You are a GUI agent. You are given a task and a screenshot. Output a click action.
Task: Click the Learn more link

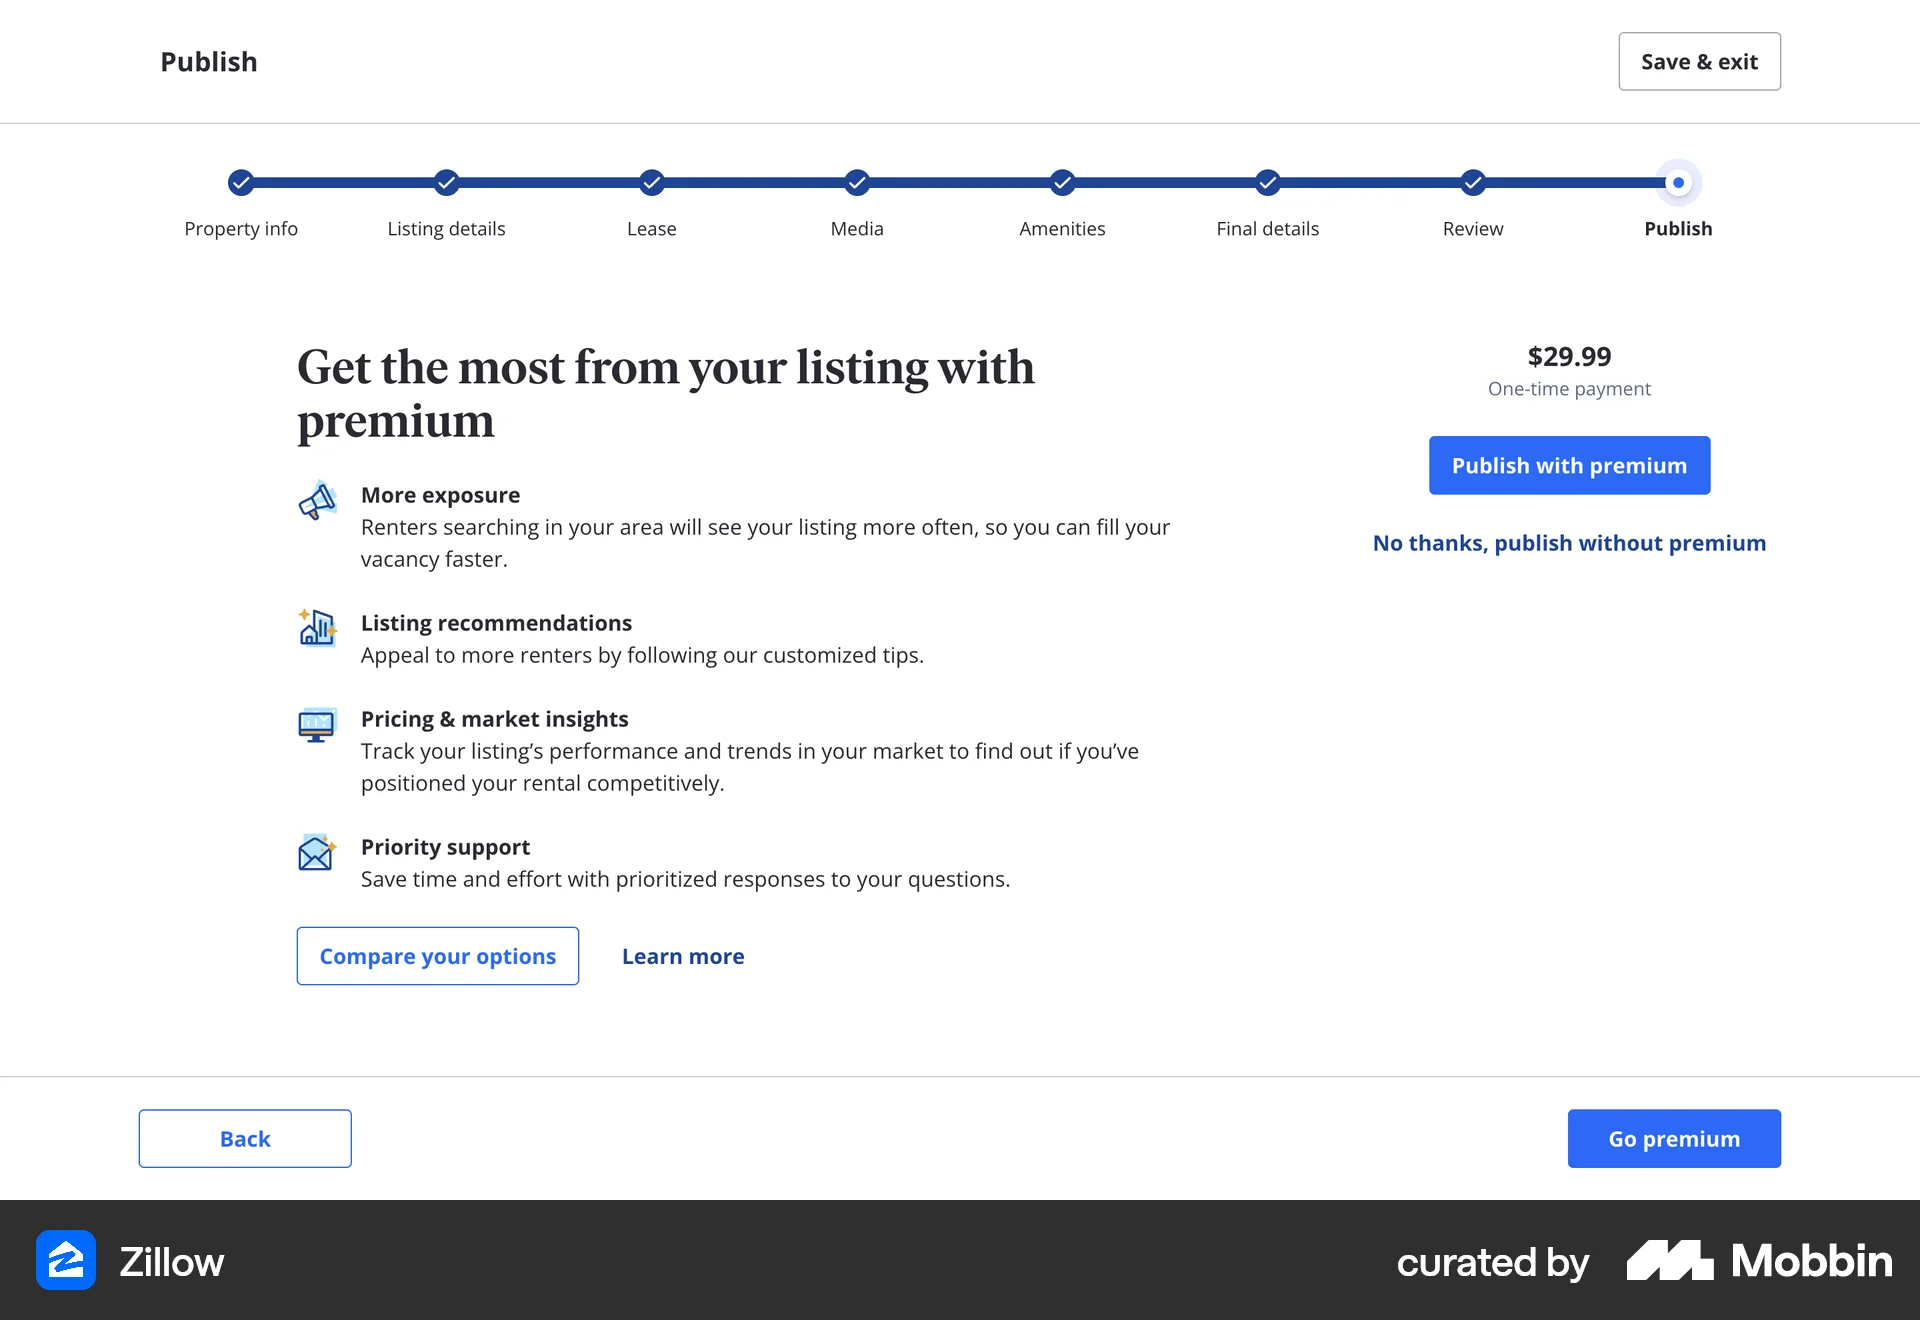pyautogui.click(x=683, y=956)
